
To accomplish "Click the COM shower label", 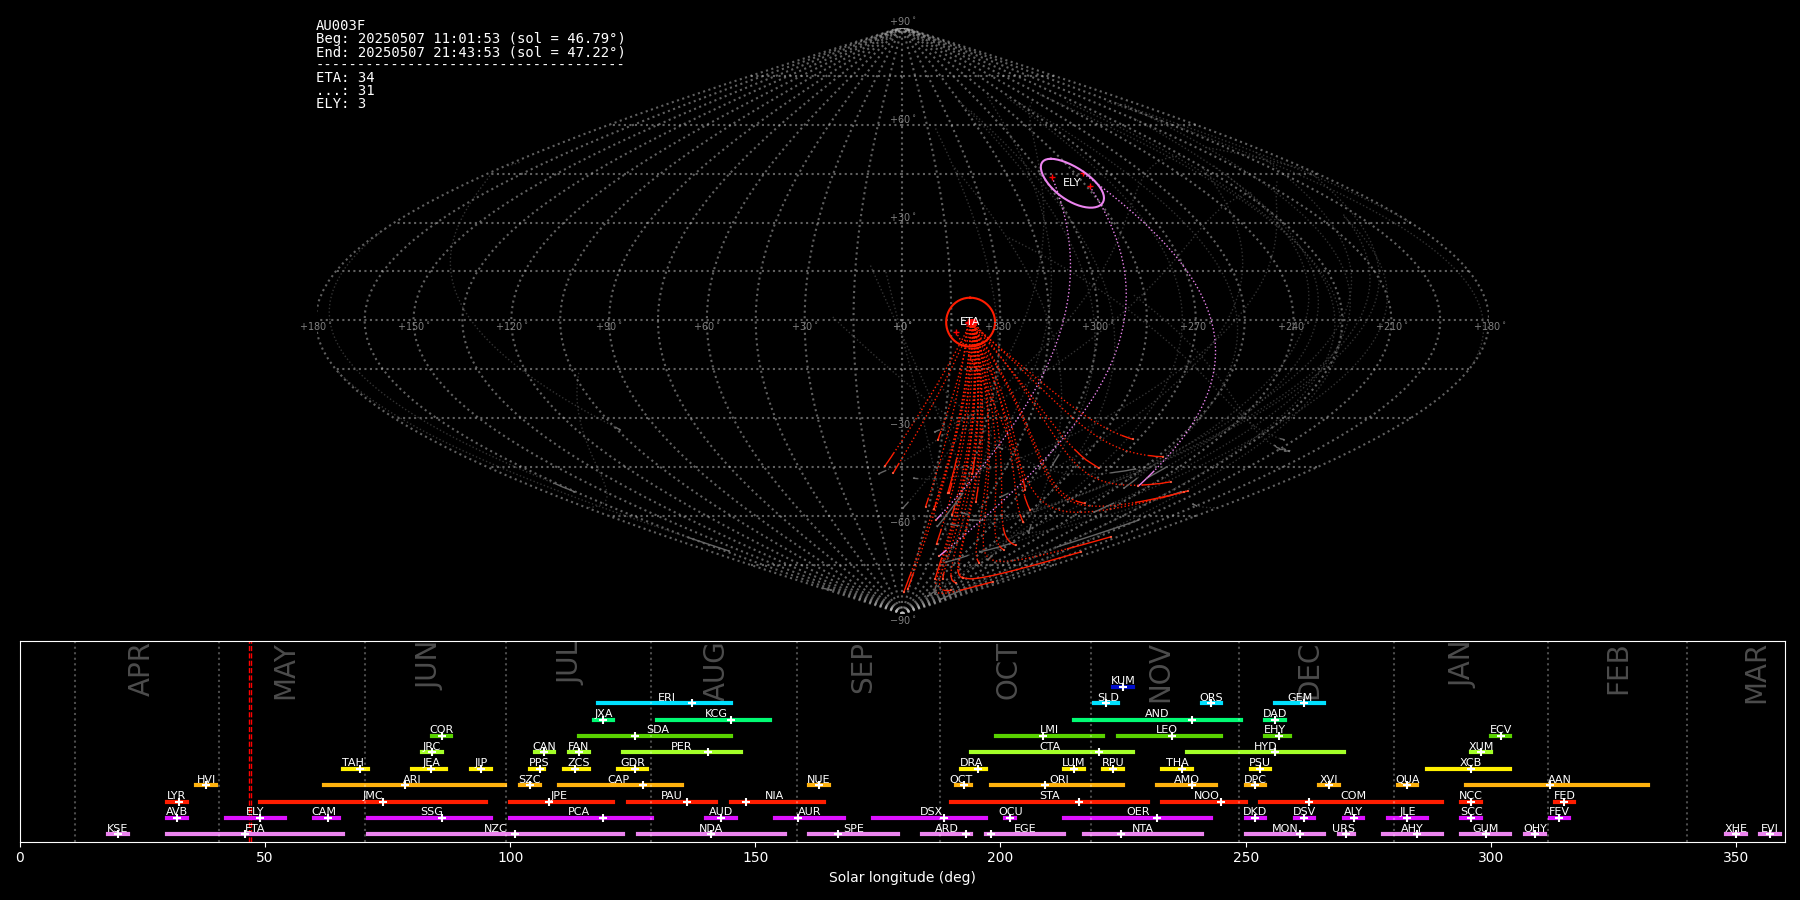I will point(1354,796).
